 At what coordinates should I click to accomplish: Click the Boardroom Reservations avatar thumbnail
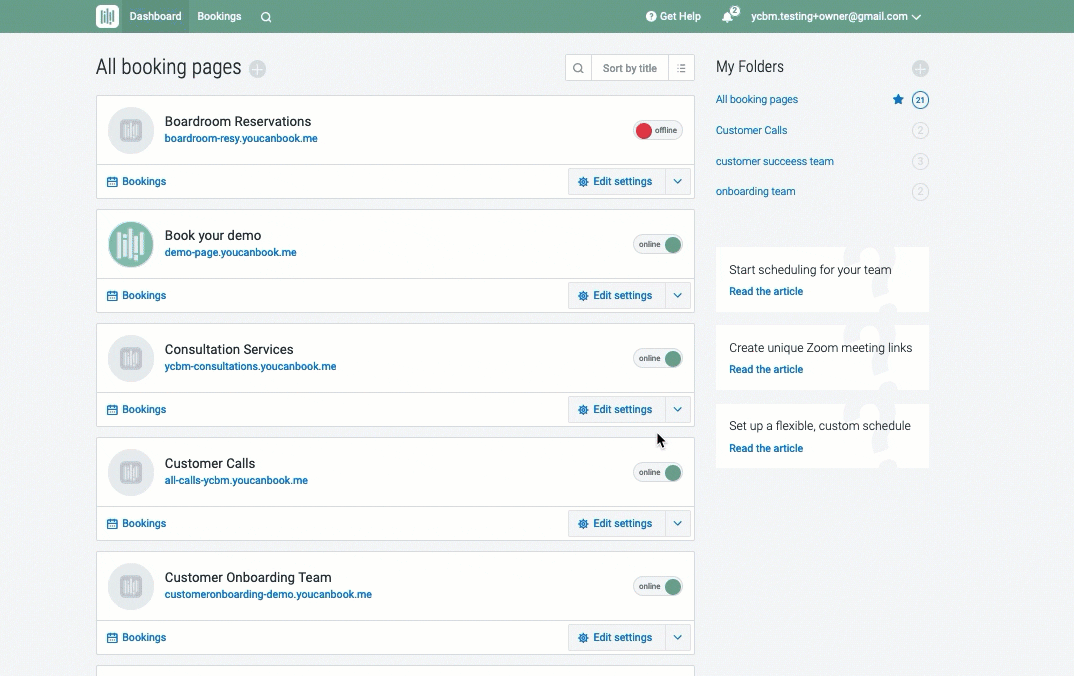tap(131, 130)
